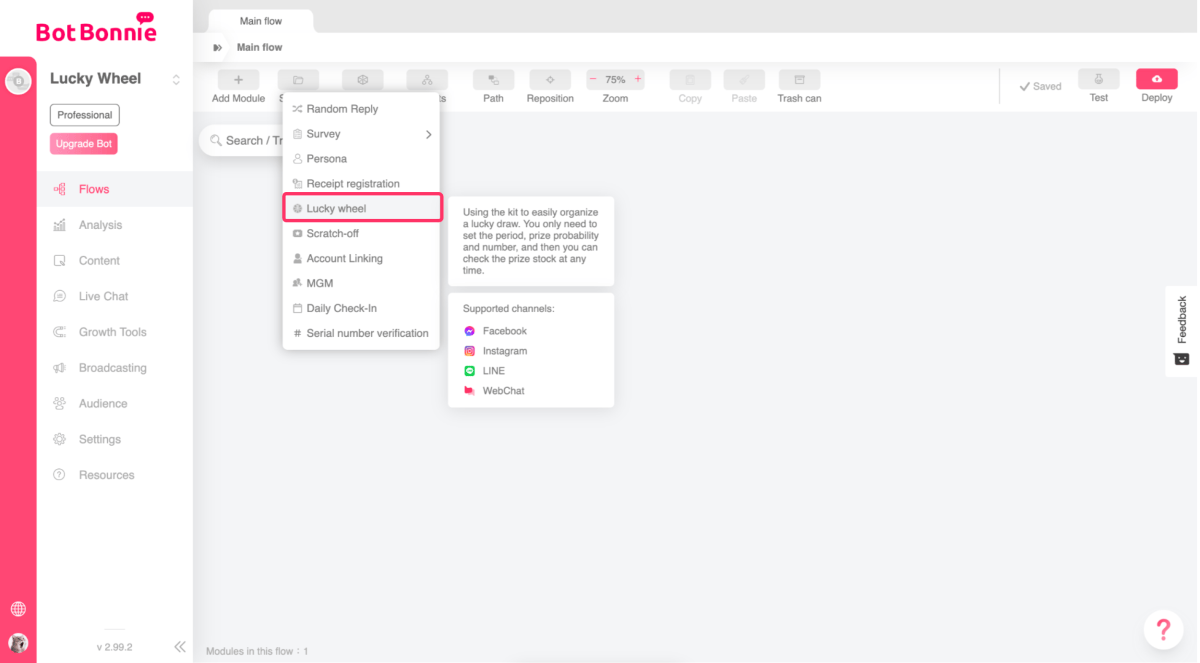This screenshot has height=663, width=1200.
Task: Click the Test flask icon
Action: [x=1099, y=79]
